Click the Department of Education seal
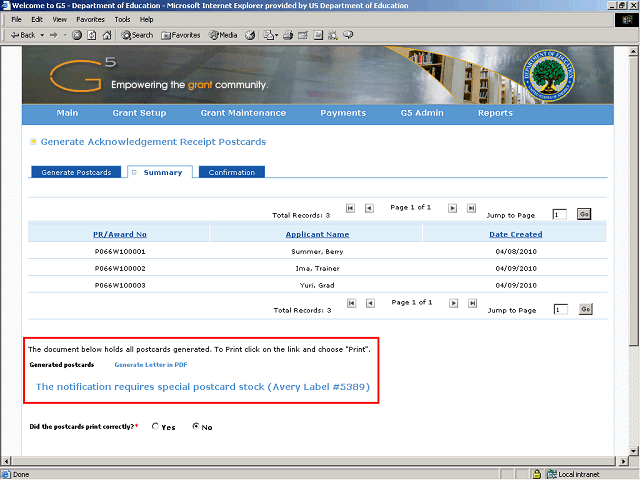 click(549, 76)
